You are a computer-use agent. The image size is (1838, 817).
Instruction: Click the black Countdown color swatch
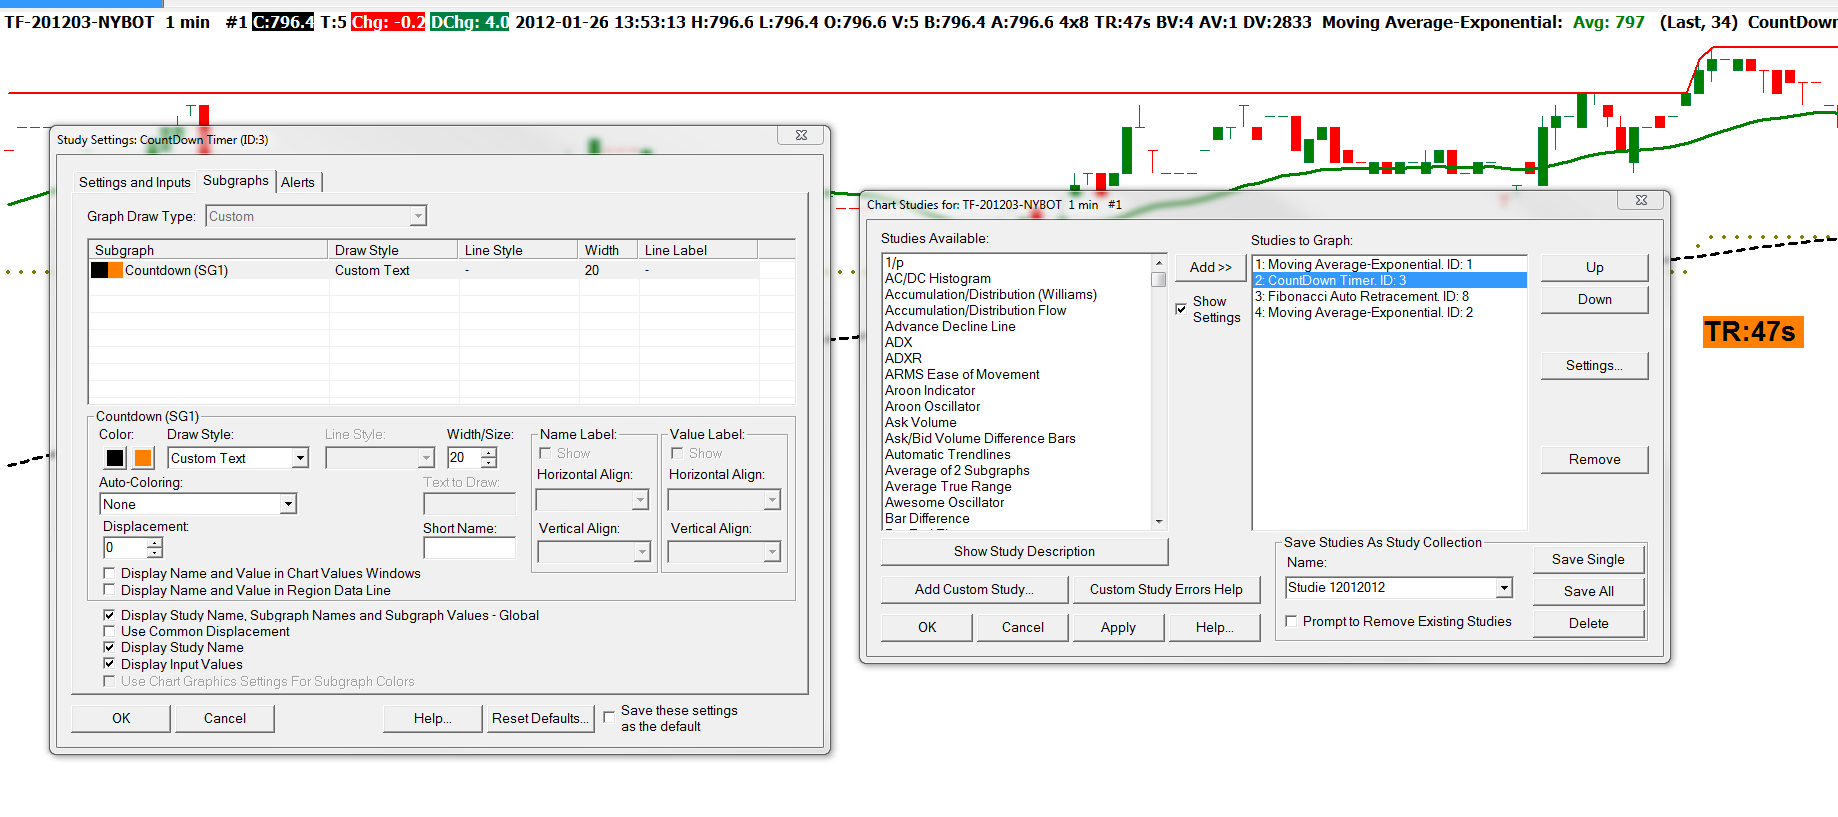115,458
